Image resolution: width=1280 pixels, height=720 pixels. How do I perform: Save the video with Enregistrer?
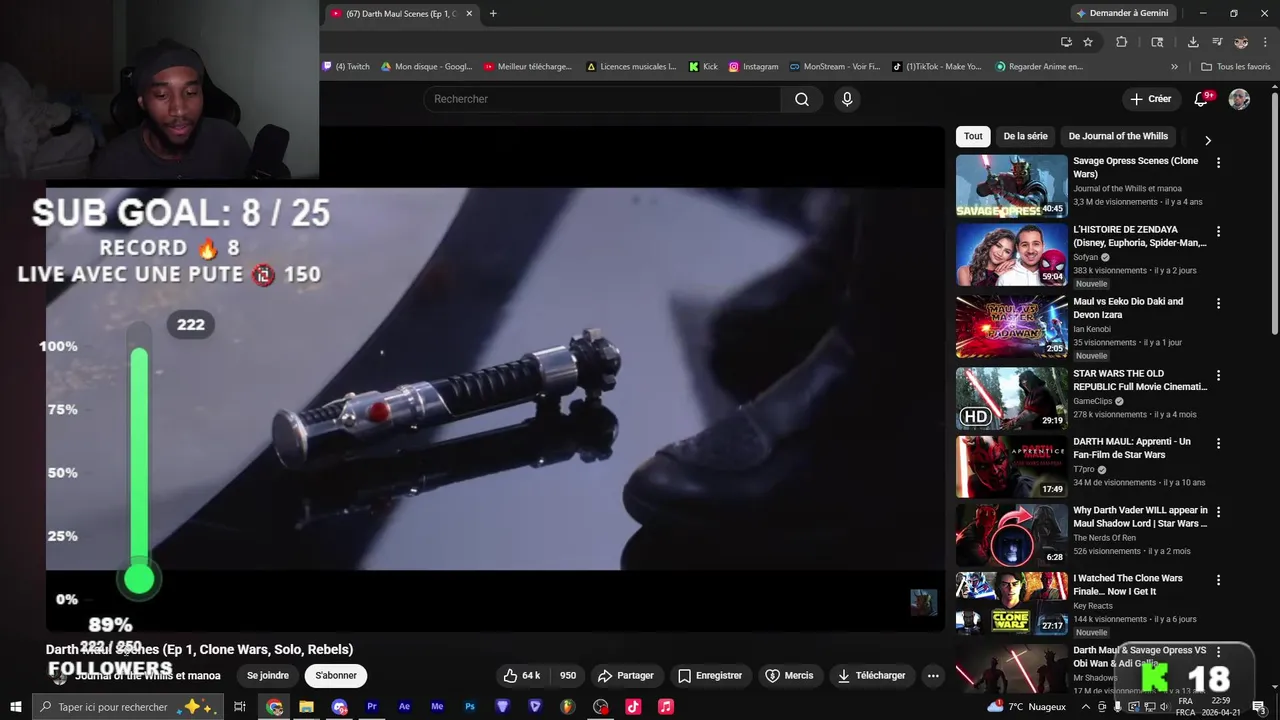[x=709, y=676]
